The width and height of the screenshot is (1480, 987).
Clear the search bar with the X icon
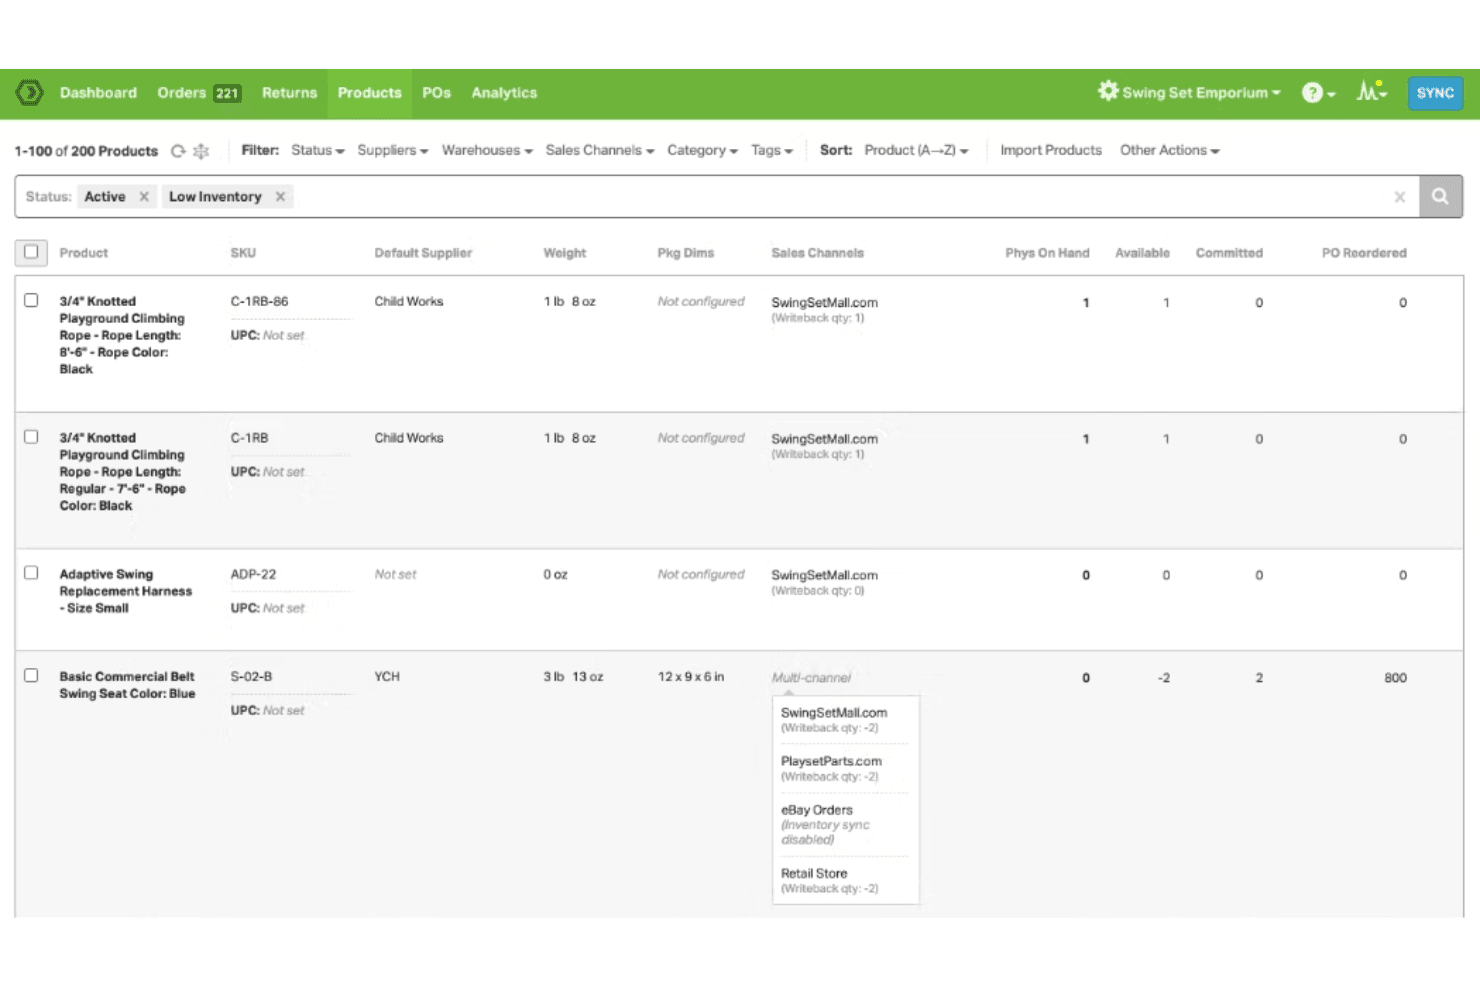click(1400, 197)
